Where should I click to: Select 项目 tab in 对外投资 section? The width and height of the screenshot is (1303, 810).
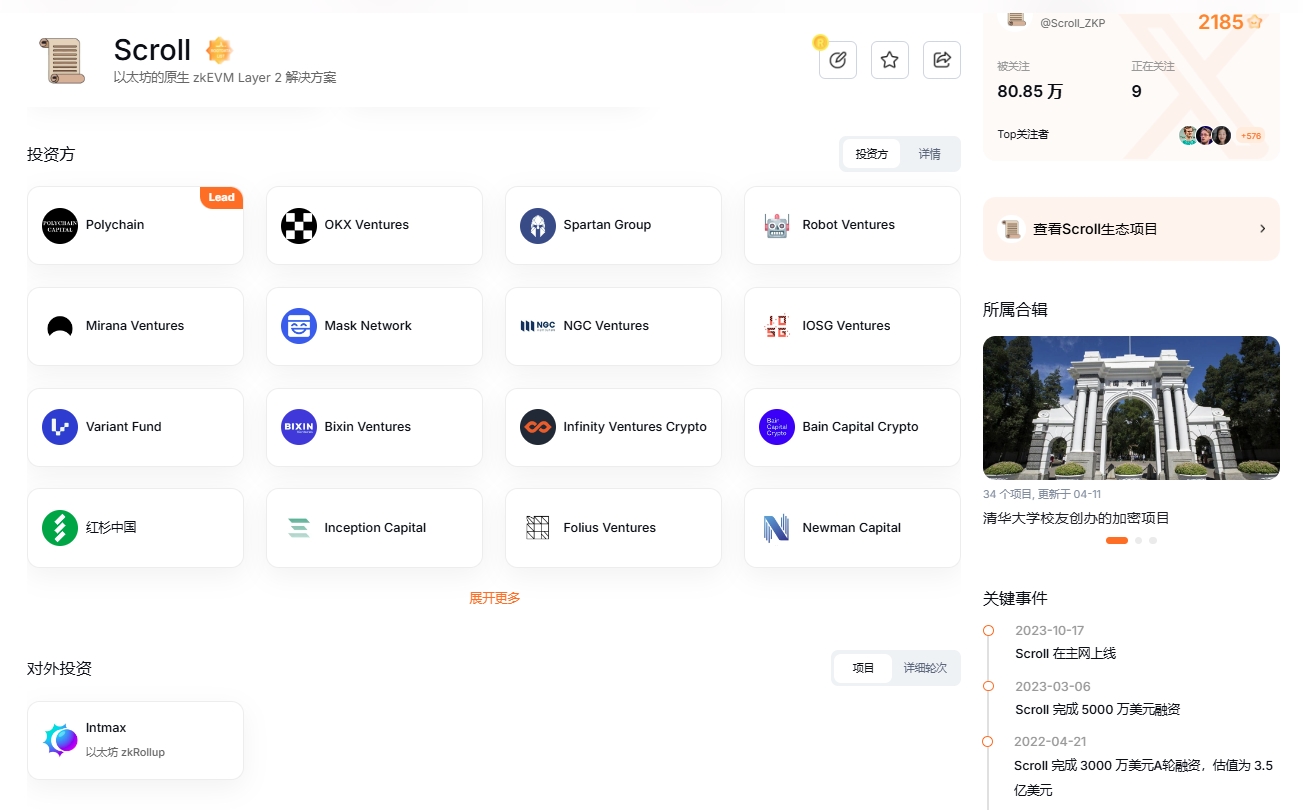pyautogui.click(x=863, y=668)
